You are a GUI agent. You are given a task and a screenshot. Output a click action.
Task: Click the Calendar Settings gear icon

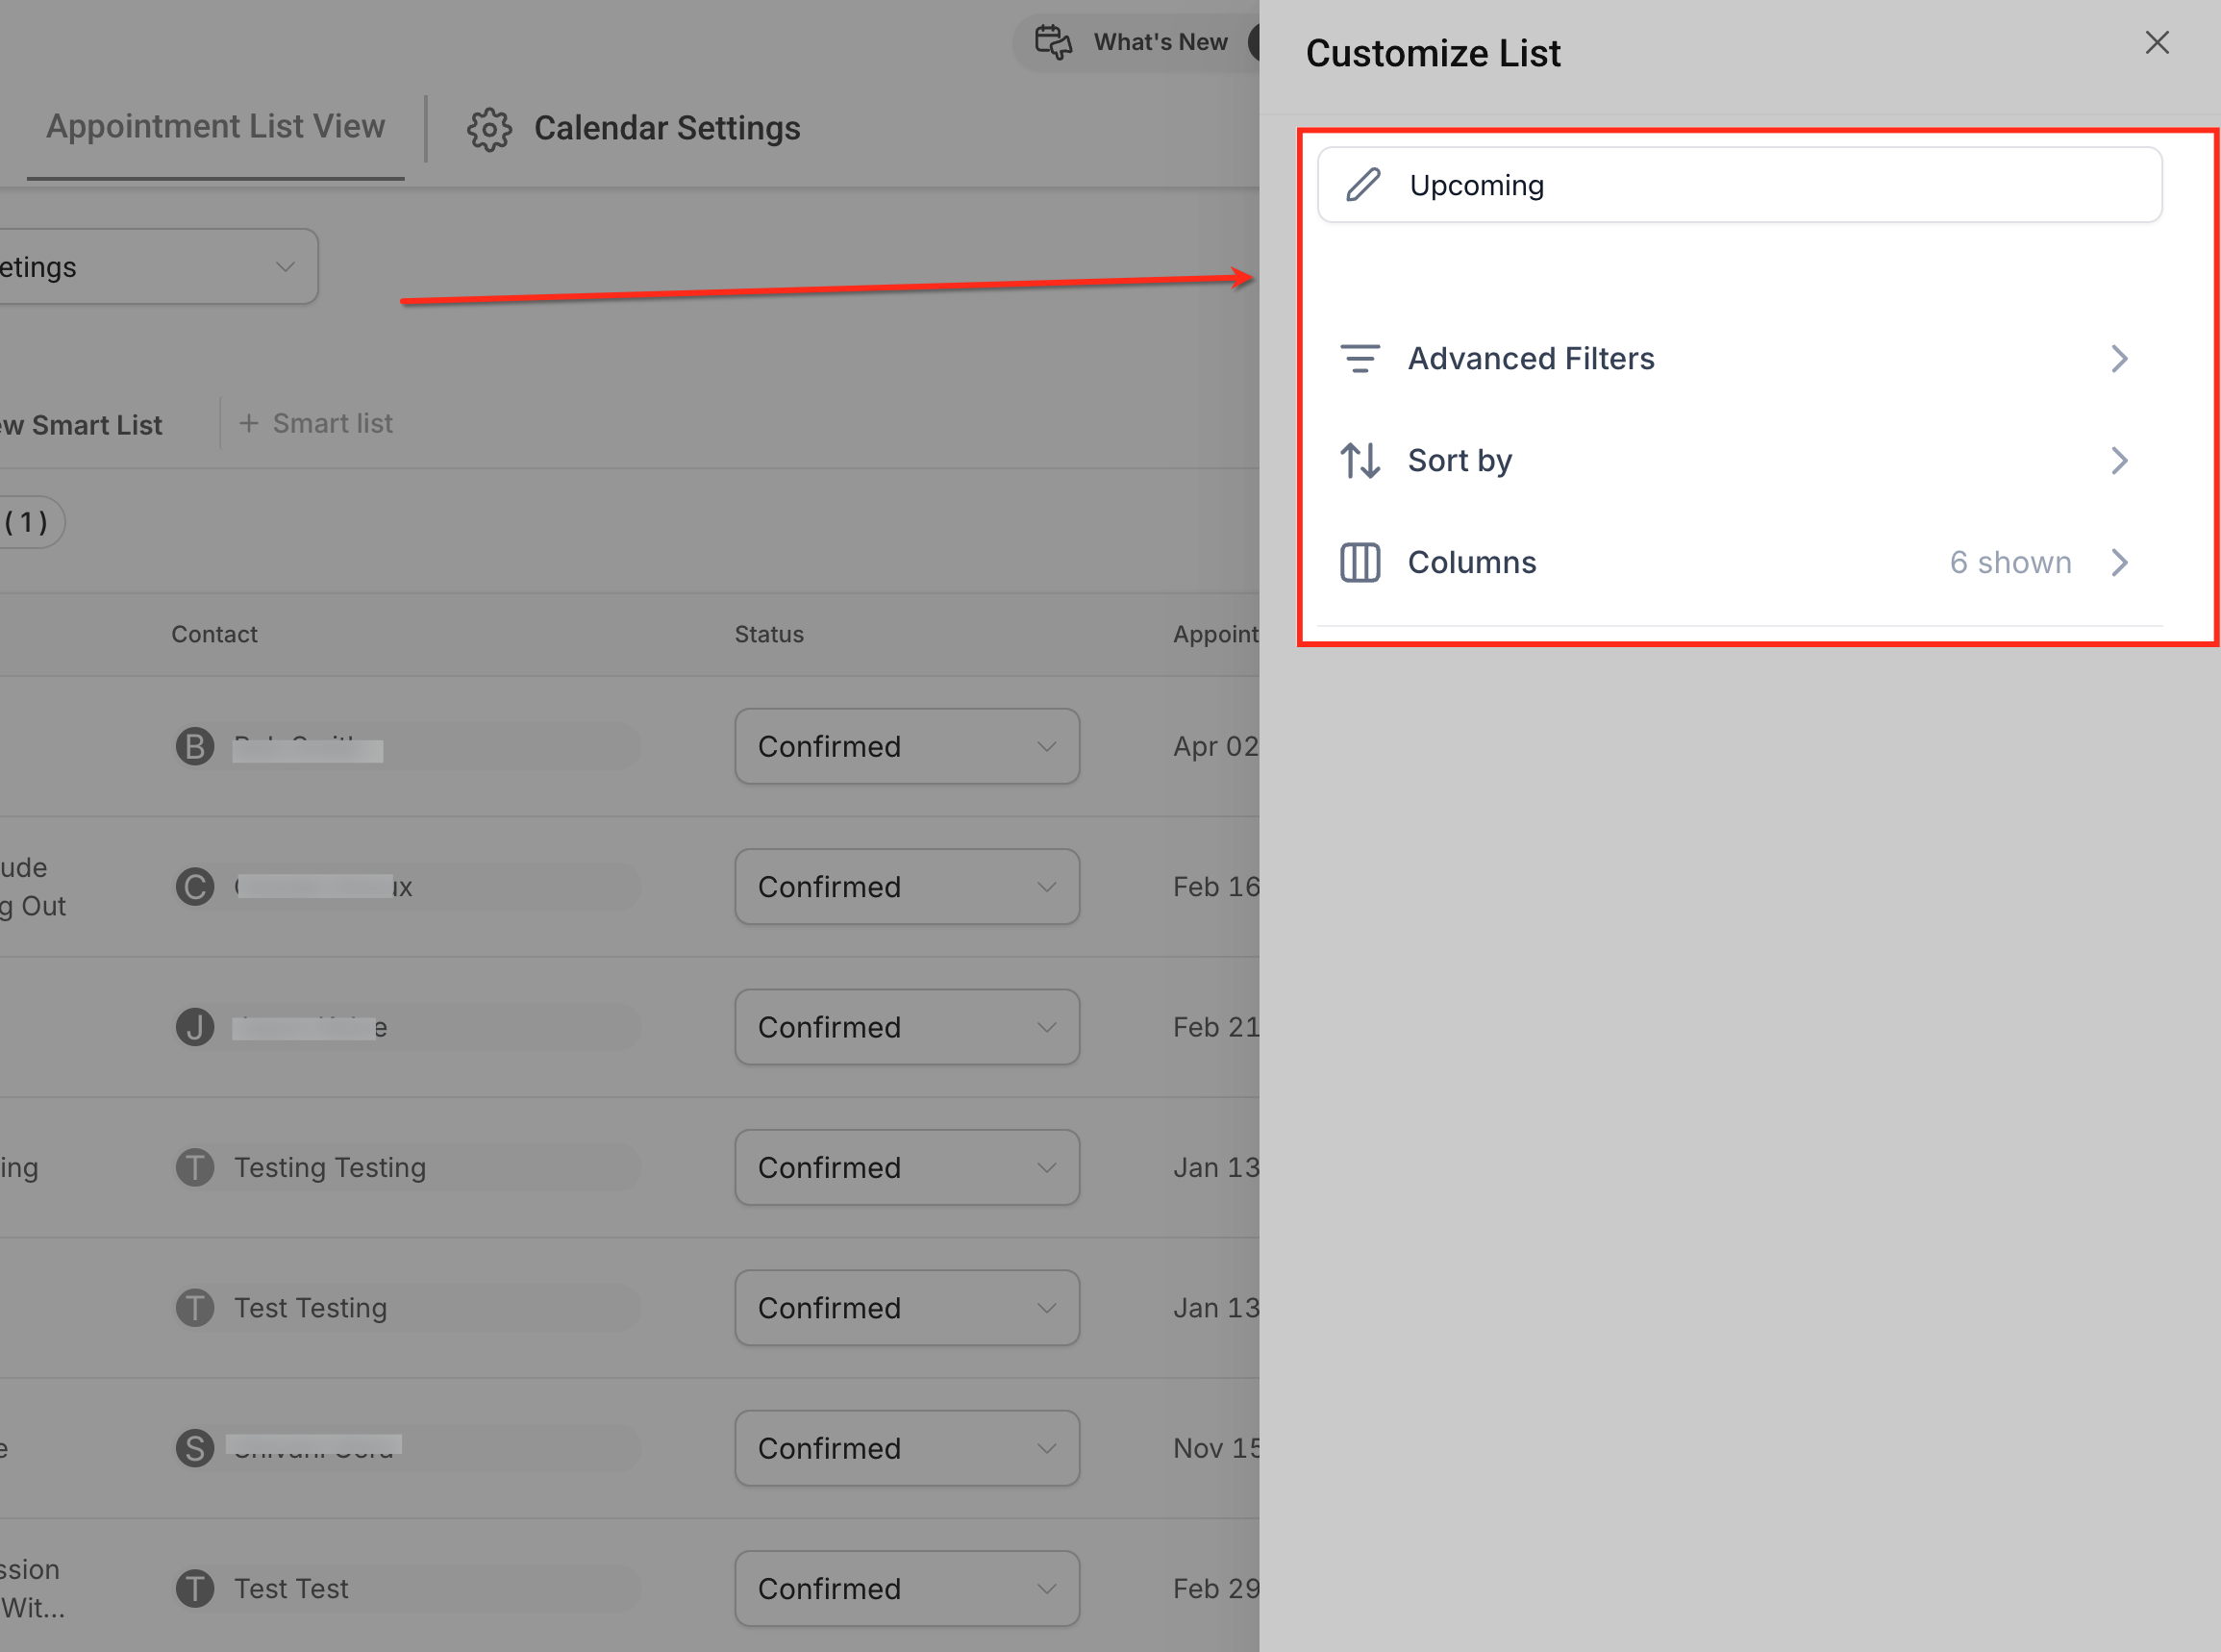pos(489,129)
